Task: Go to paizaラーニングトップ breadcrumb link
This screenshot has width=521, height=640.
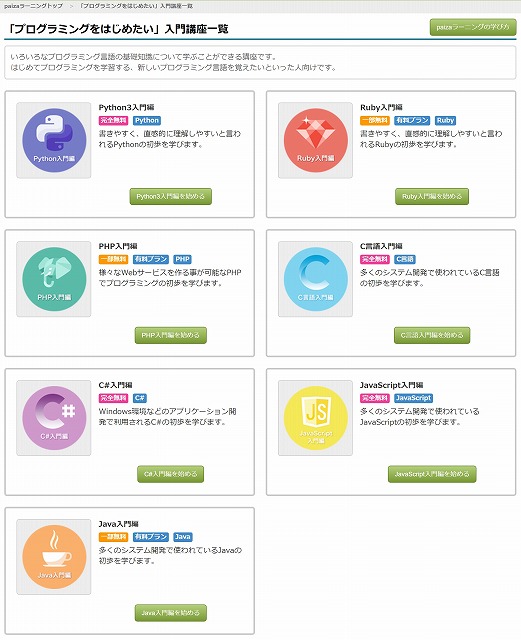Action: point(33,6)
